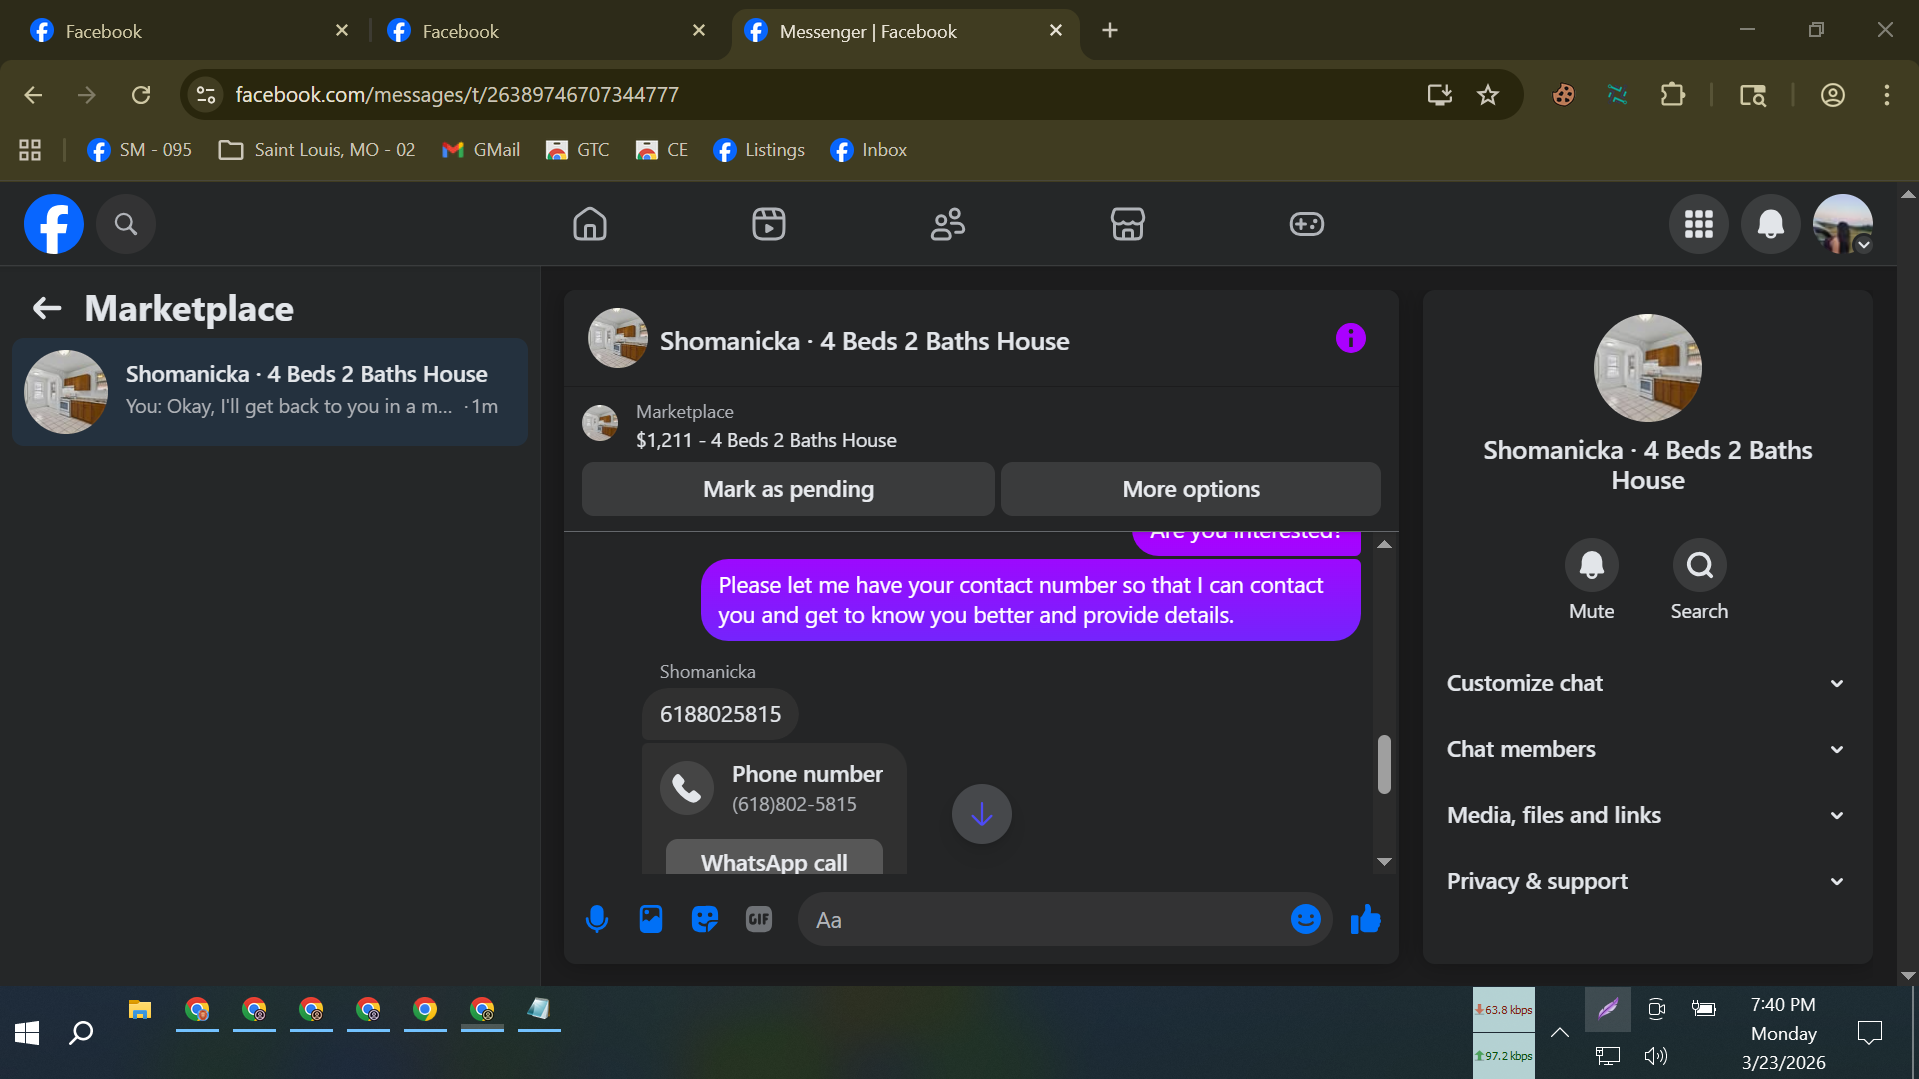Open CE bookmark
Viewport: 1919px width, 1079px height.
(x=662, y=150)
